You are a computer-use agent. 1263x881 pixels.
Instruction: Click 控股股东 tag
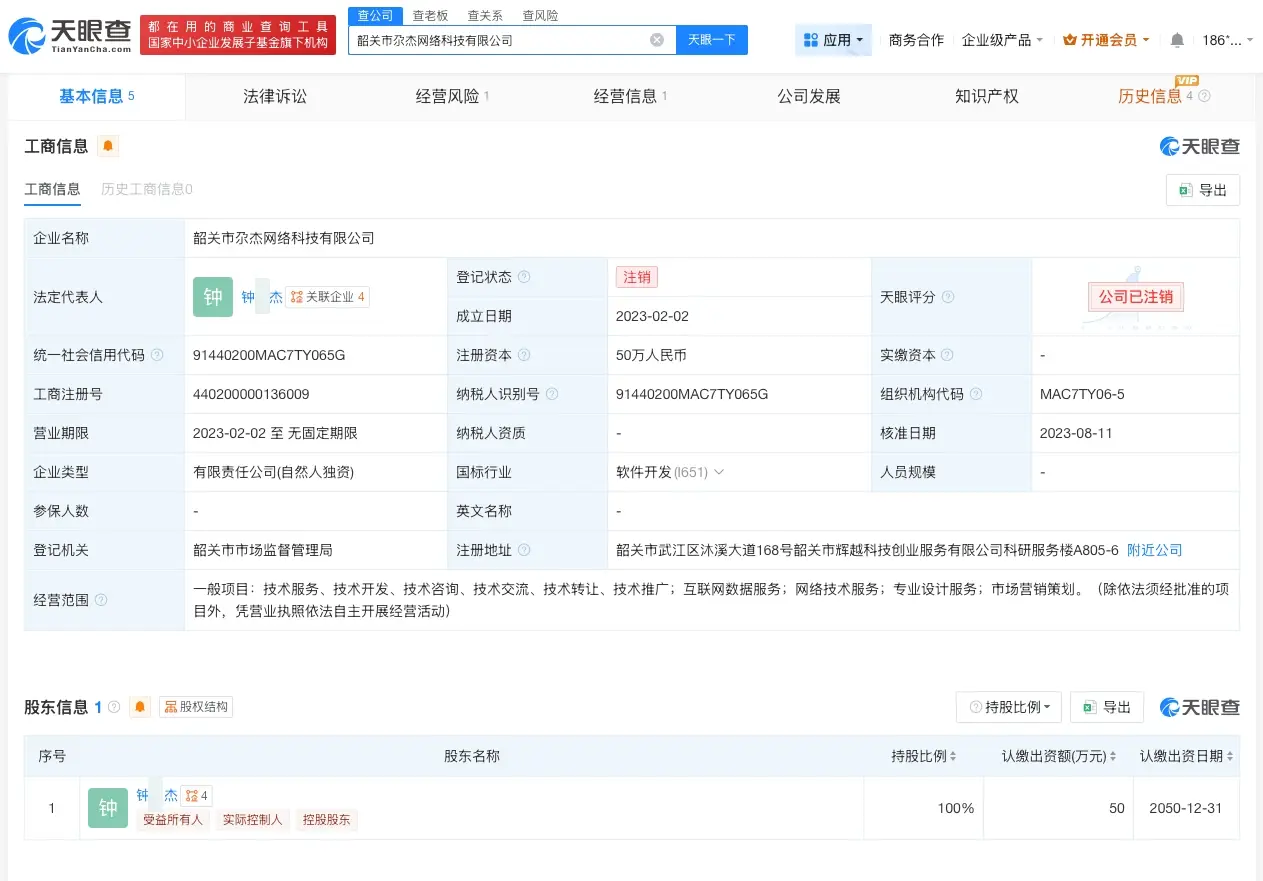pos(326,820)
